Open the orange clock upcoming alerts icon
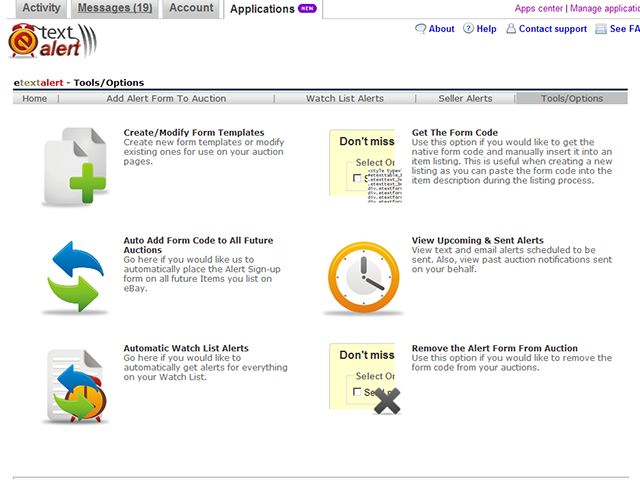Image resolution: width=640 pixels, height=480 pixels. (x=363, y=278)
